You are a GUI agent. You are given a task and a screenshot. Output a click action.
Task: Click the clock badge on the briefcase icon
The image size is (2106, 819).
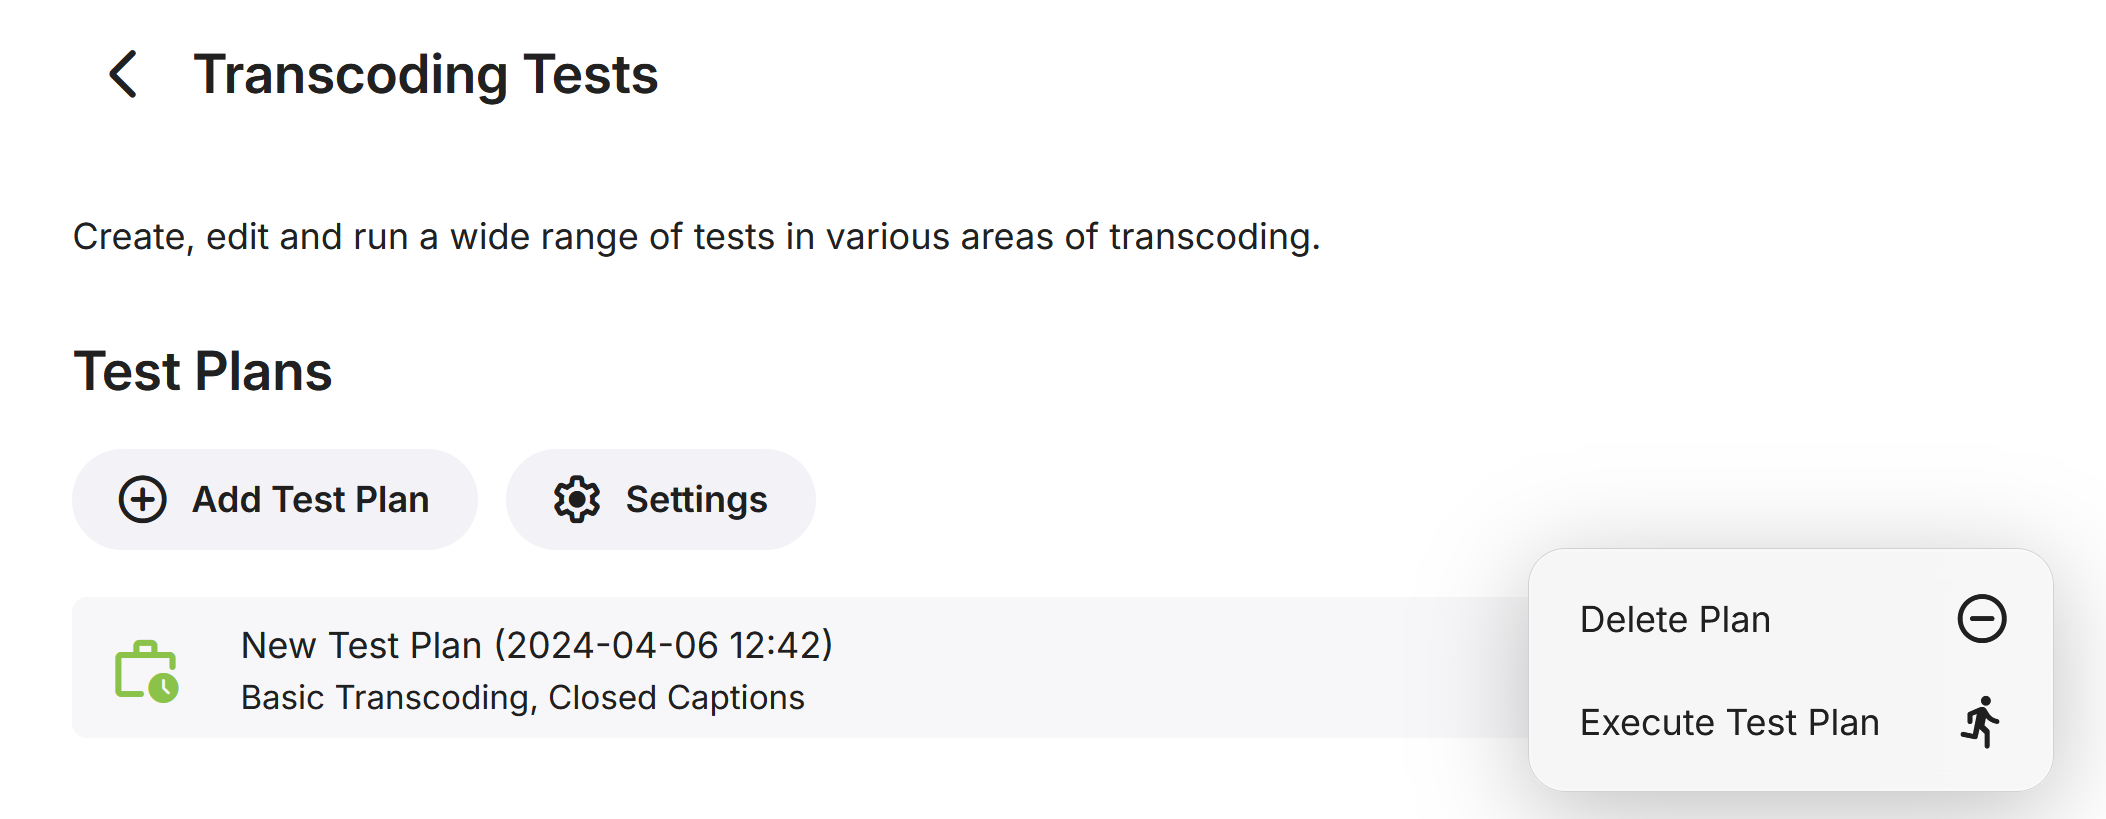point(165,687)
